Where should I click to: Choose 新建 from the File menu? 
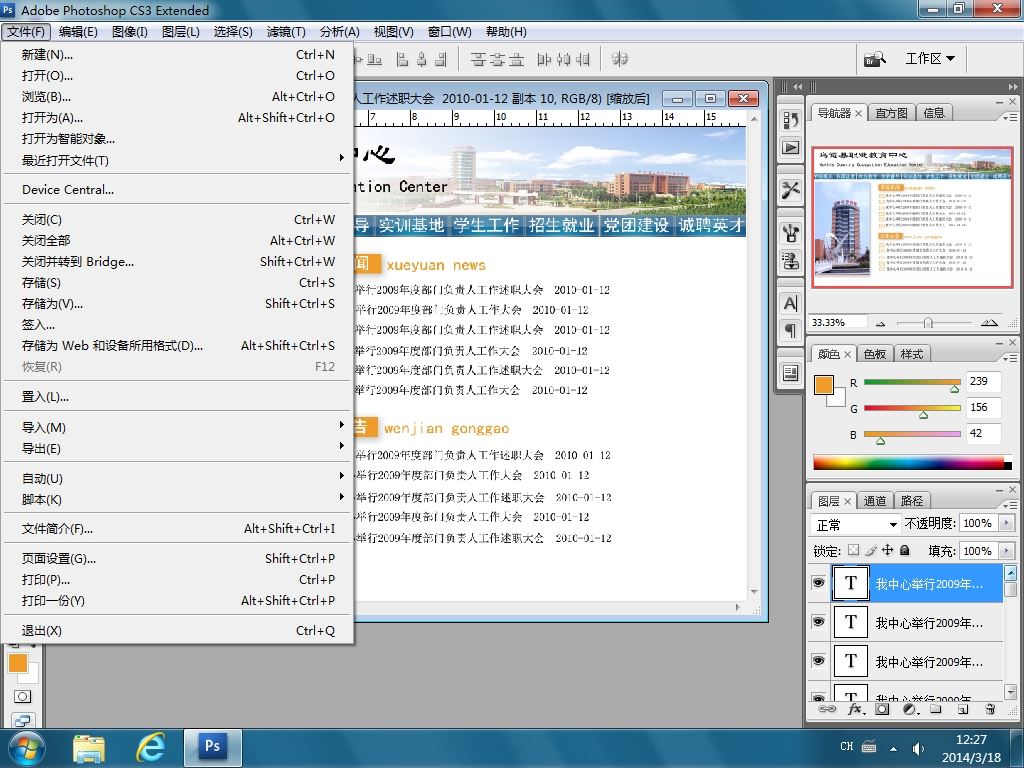click(x=178, y=55)
